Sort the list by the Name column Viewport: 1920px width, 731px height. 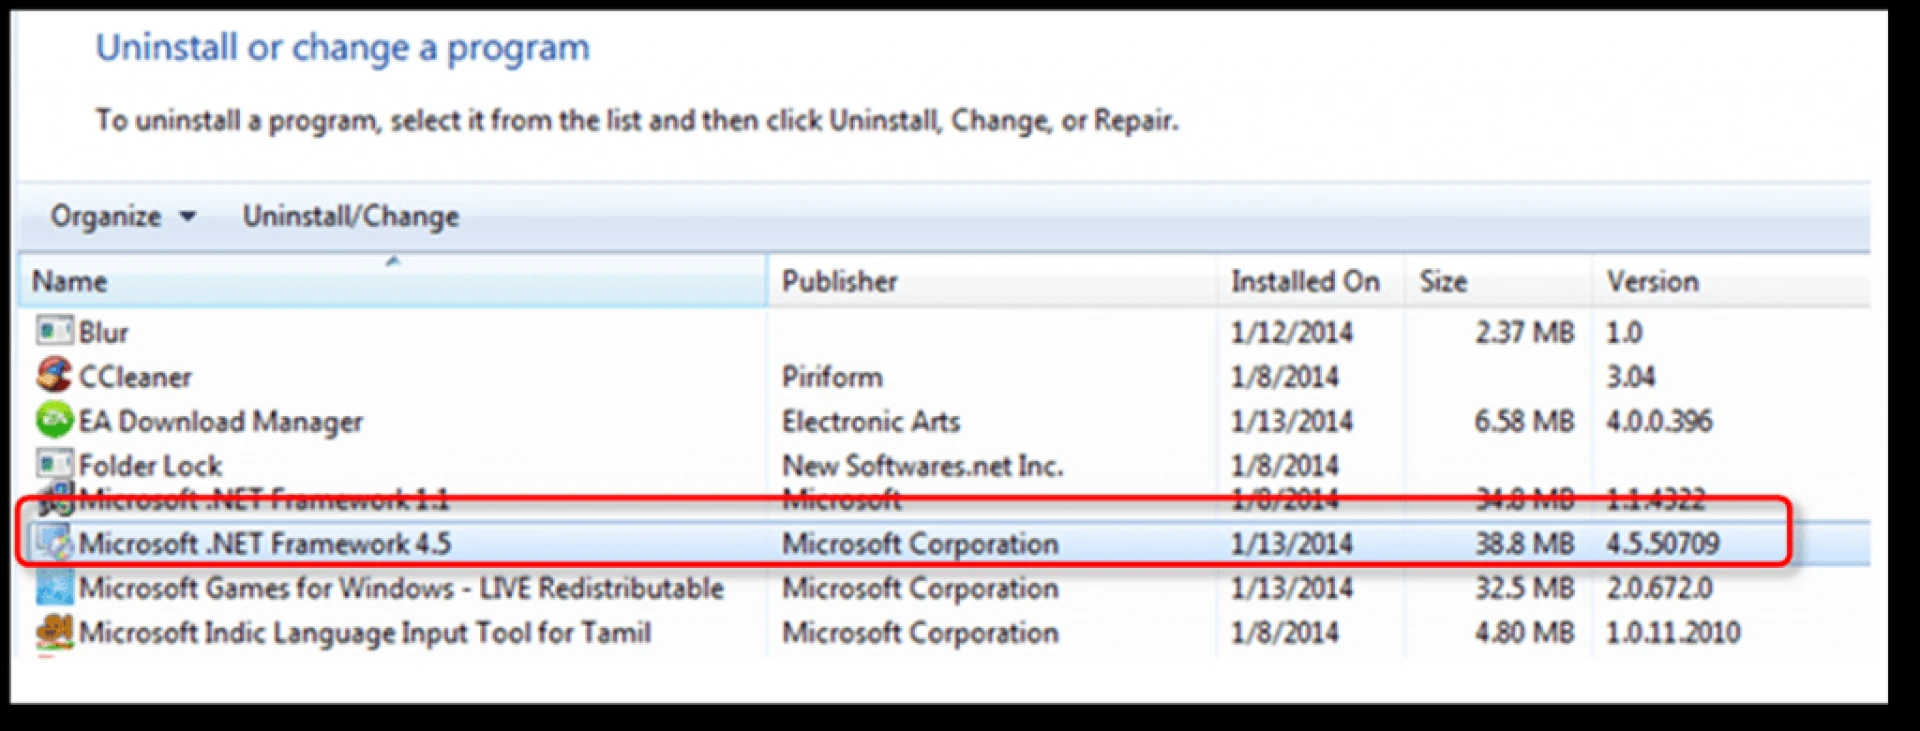click(70, 282)
